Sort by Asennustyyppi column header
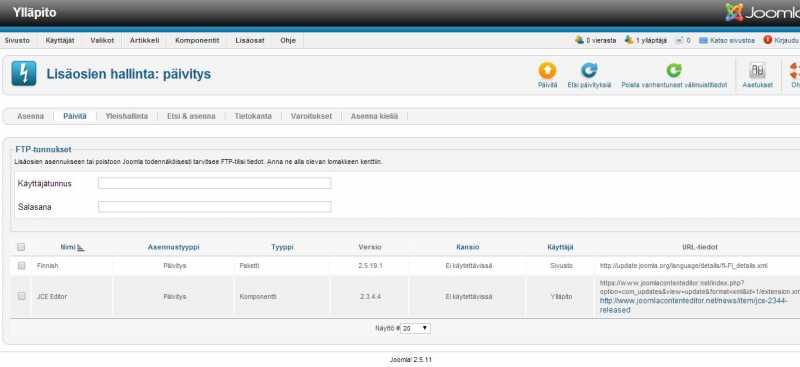Screen dimensions: 800x367 pos(173,247)
